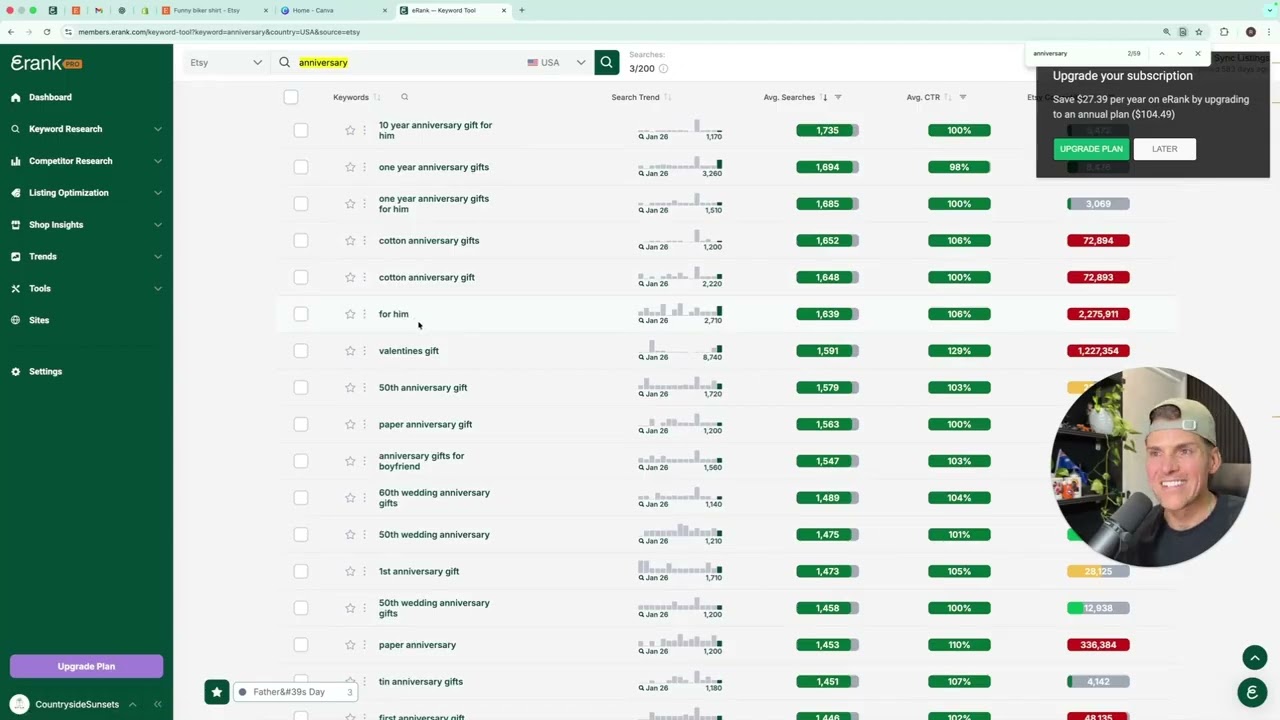
Task: Click the searches info icon
Action: click(x=663, y=69)
